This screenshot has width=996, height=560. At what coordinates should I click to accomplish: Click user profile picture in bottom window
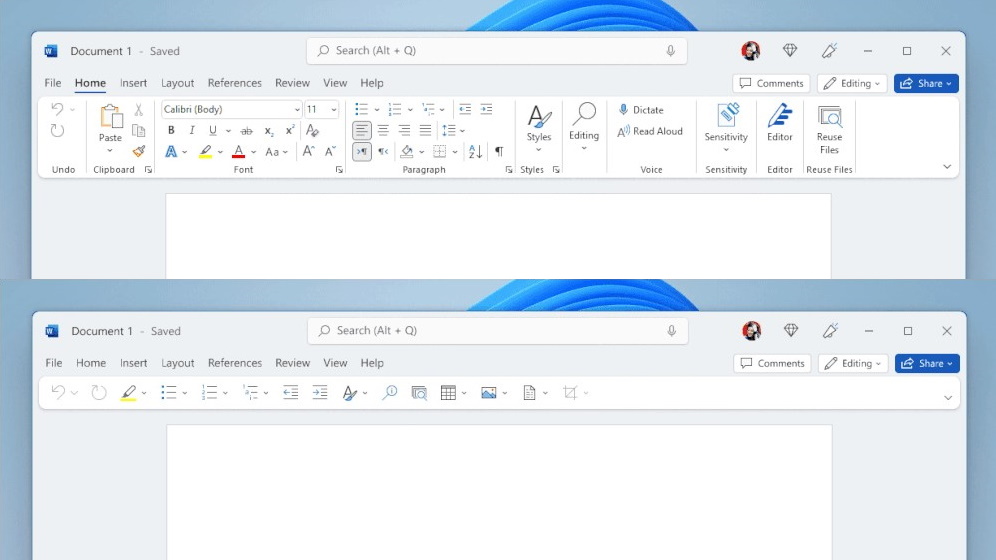751,331
